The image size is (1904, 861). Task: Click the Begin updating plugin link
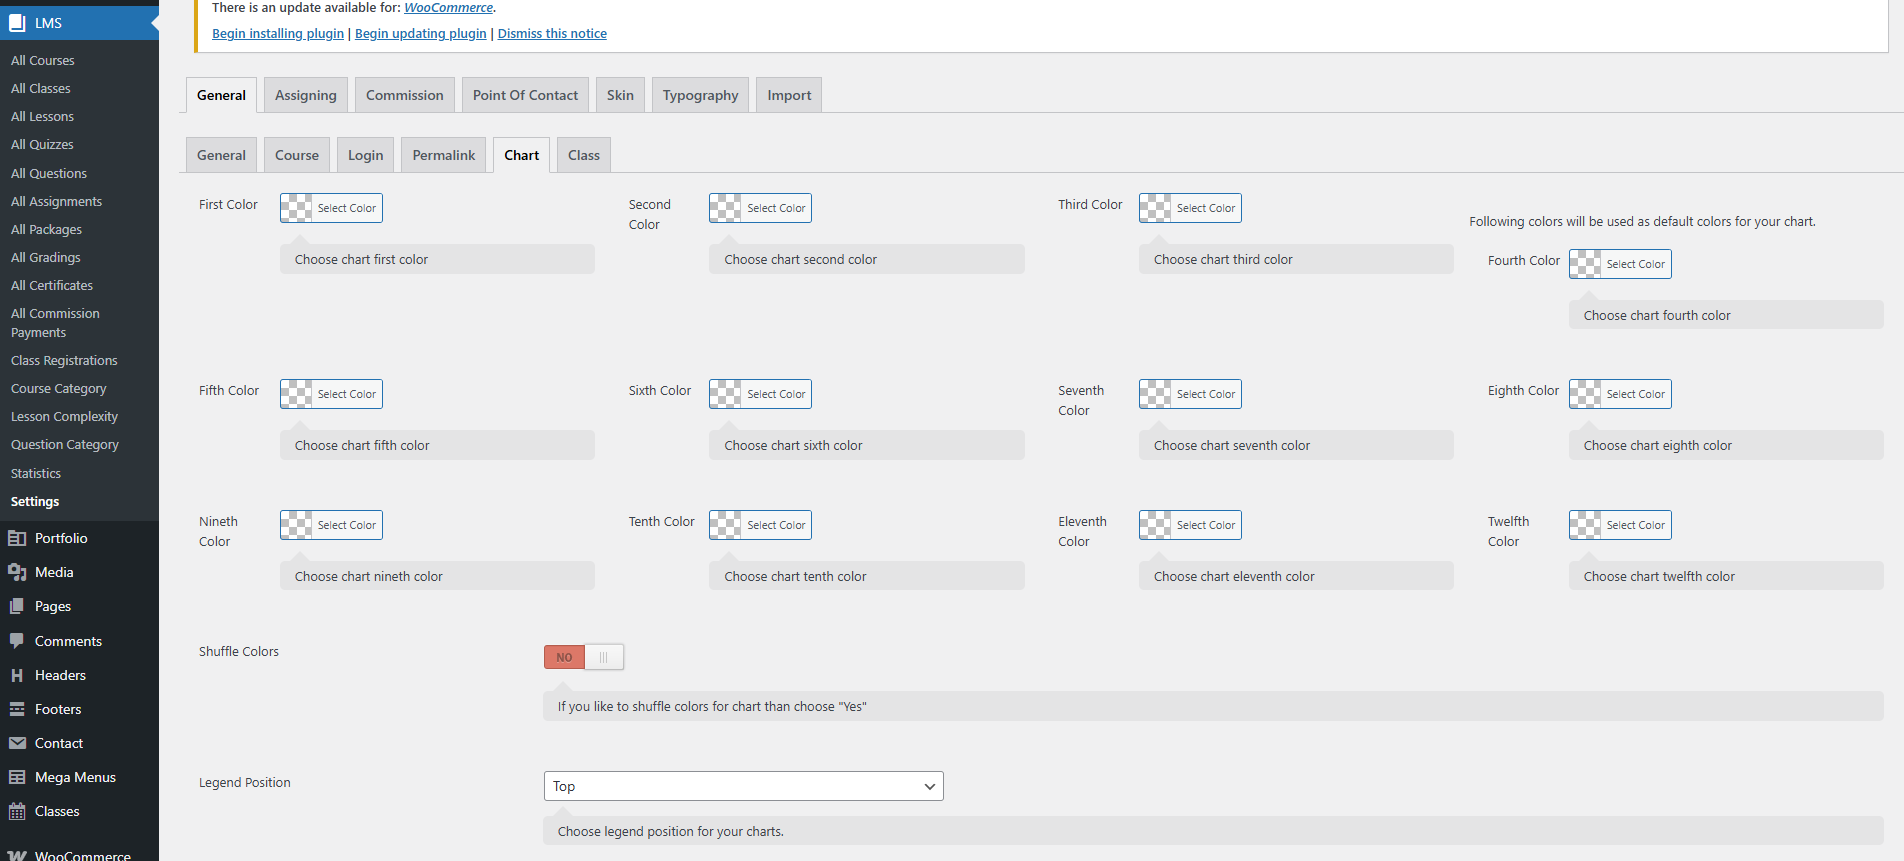(420, 33)
